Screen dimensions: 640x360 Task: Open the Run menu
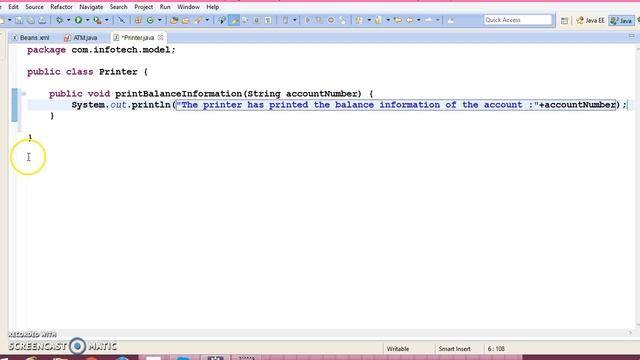click(165, 7)
